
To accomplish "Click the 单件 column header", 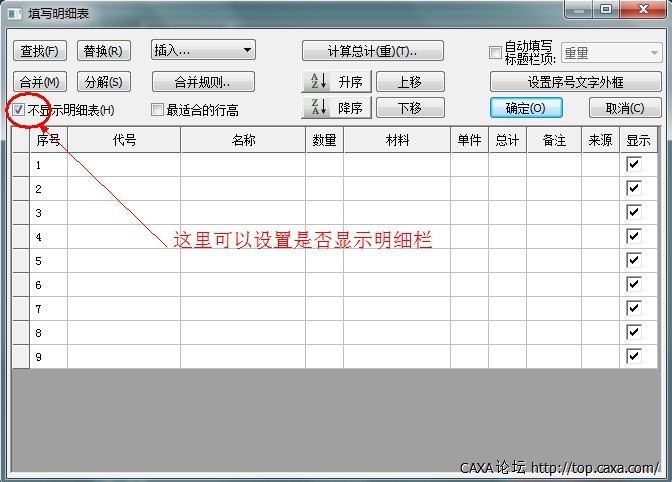I will 469,140.
